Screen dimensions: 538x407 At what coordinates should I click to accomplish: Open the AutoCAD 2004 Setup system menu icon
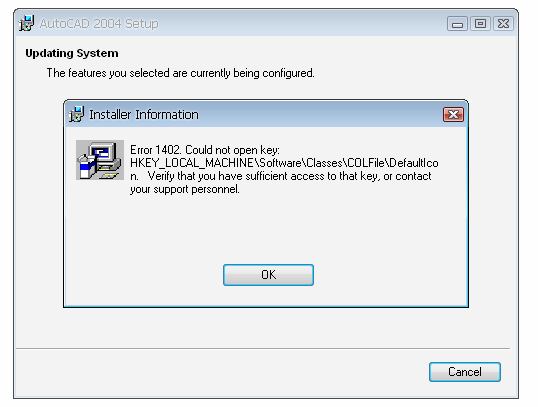26,23
